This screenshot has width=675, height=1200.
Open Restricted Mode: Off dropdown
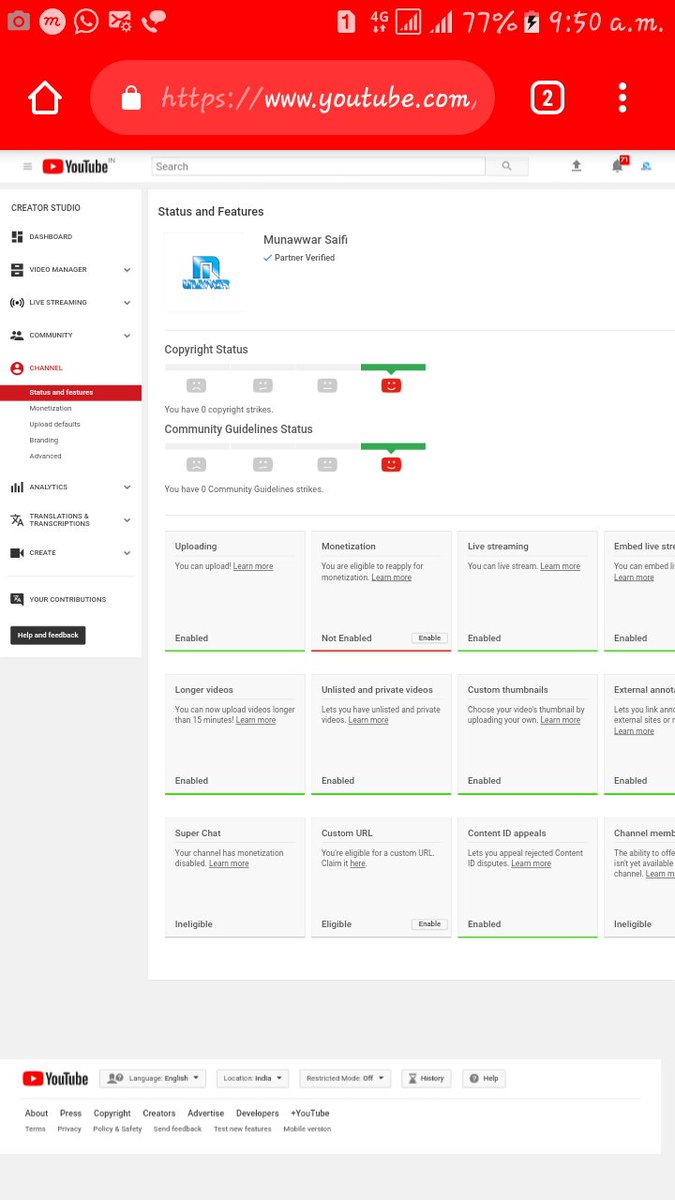344,1079
